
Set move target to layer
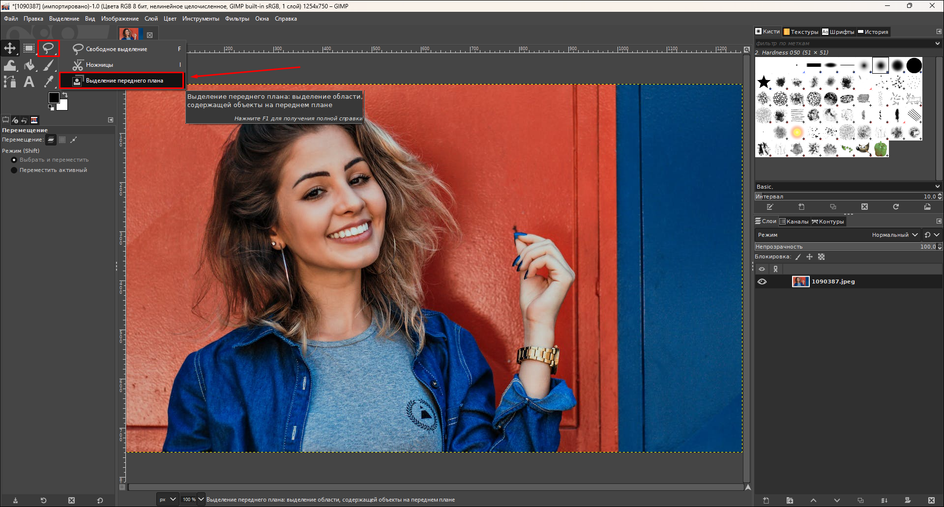click(51, 140)
